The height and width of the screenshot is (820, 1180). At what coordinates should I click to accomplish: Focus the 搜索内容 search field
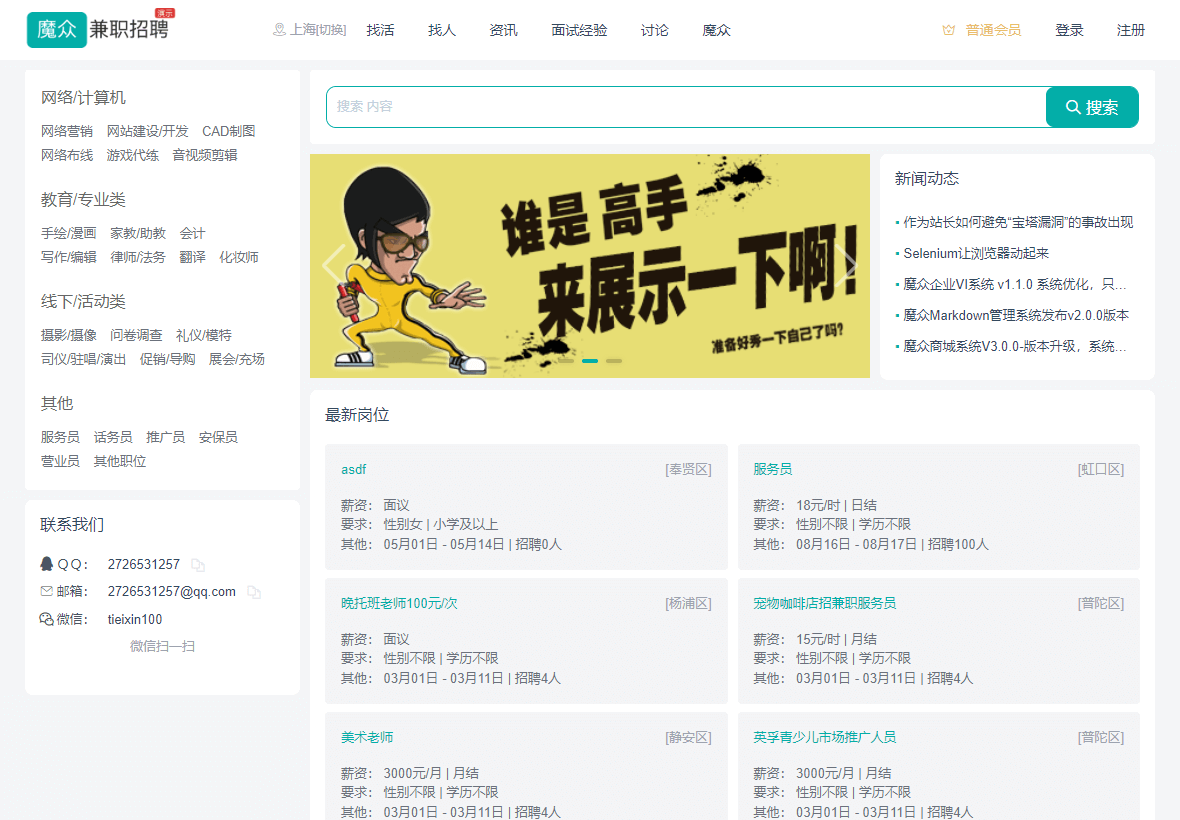(x=686, y=107)
